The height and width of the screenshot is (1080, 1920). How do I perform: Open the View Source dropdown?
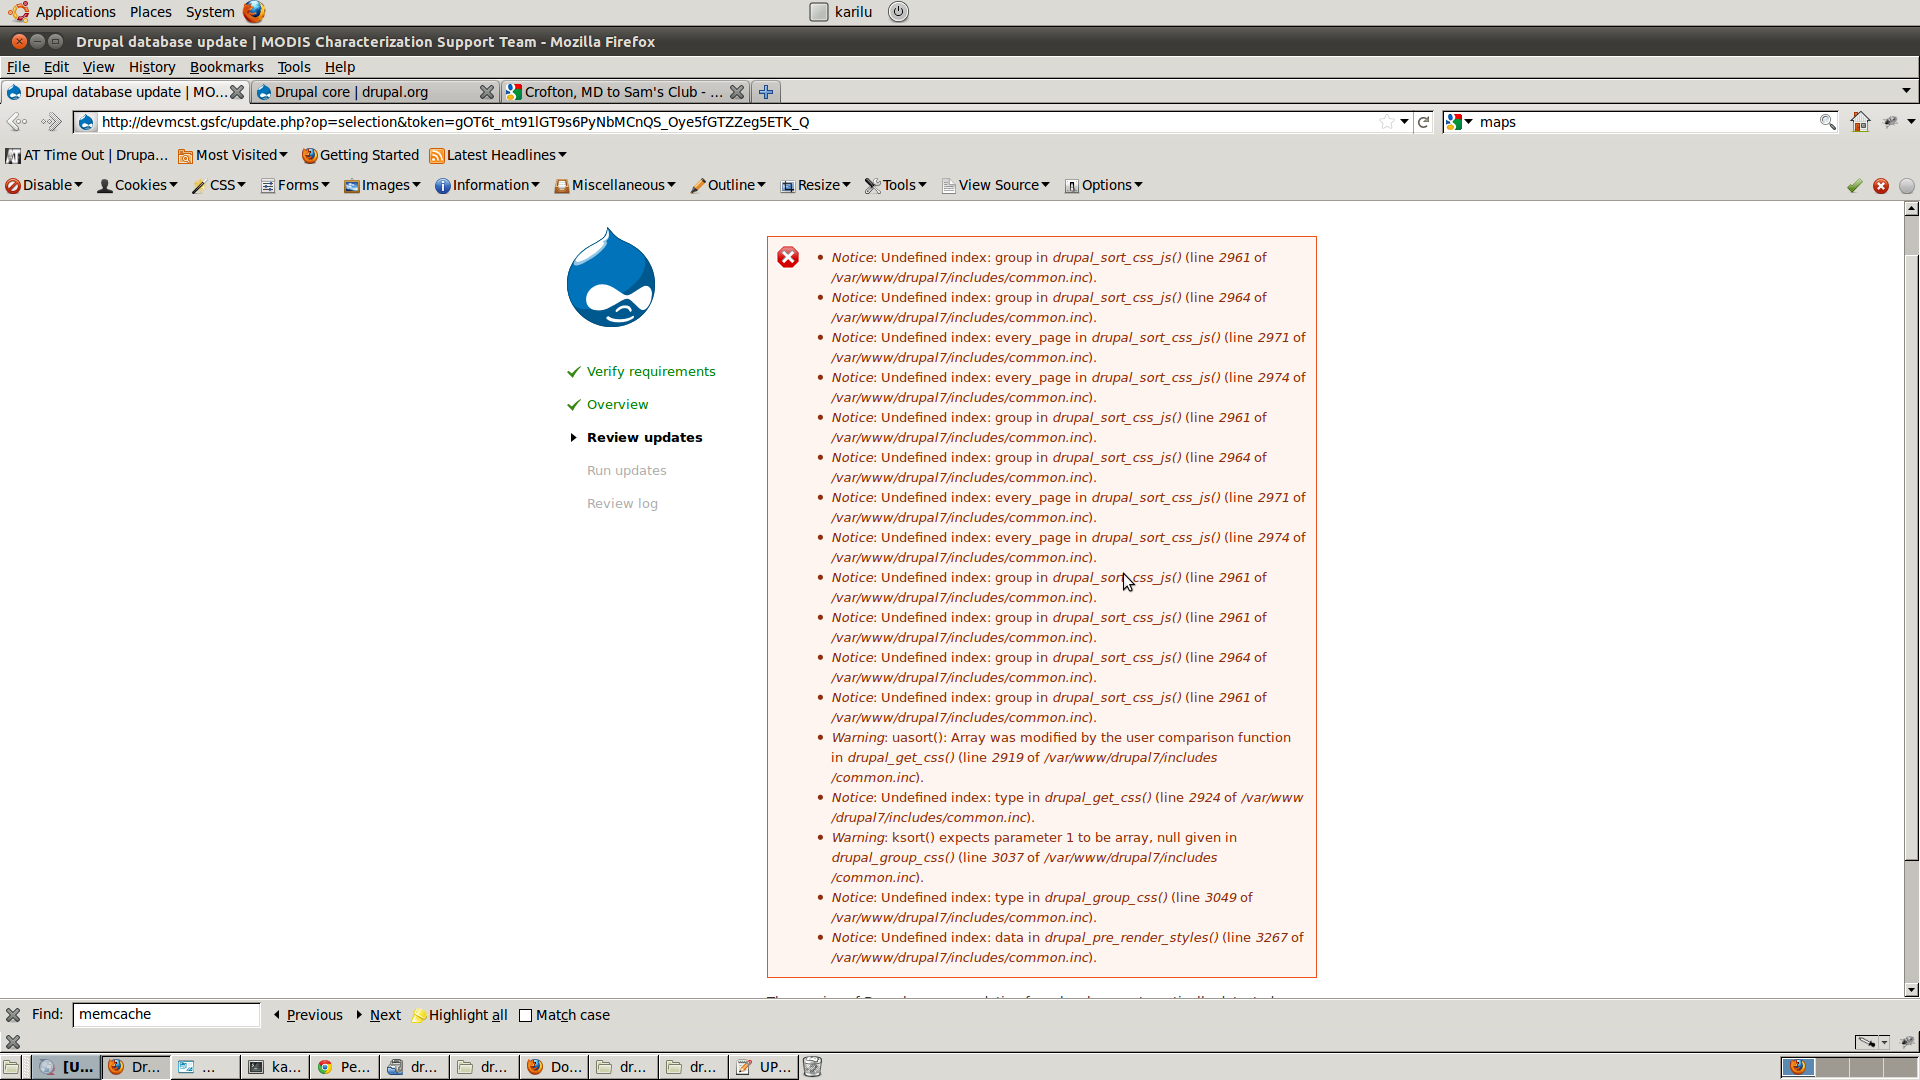tap(996, 185)
